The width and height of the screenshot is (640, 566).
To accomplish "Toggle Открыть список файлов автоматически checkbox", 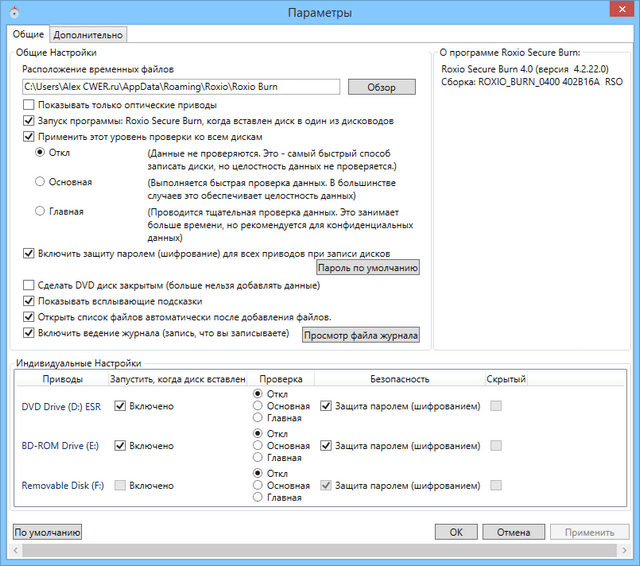I will click(x=29, y=317).
